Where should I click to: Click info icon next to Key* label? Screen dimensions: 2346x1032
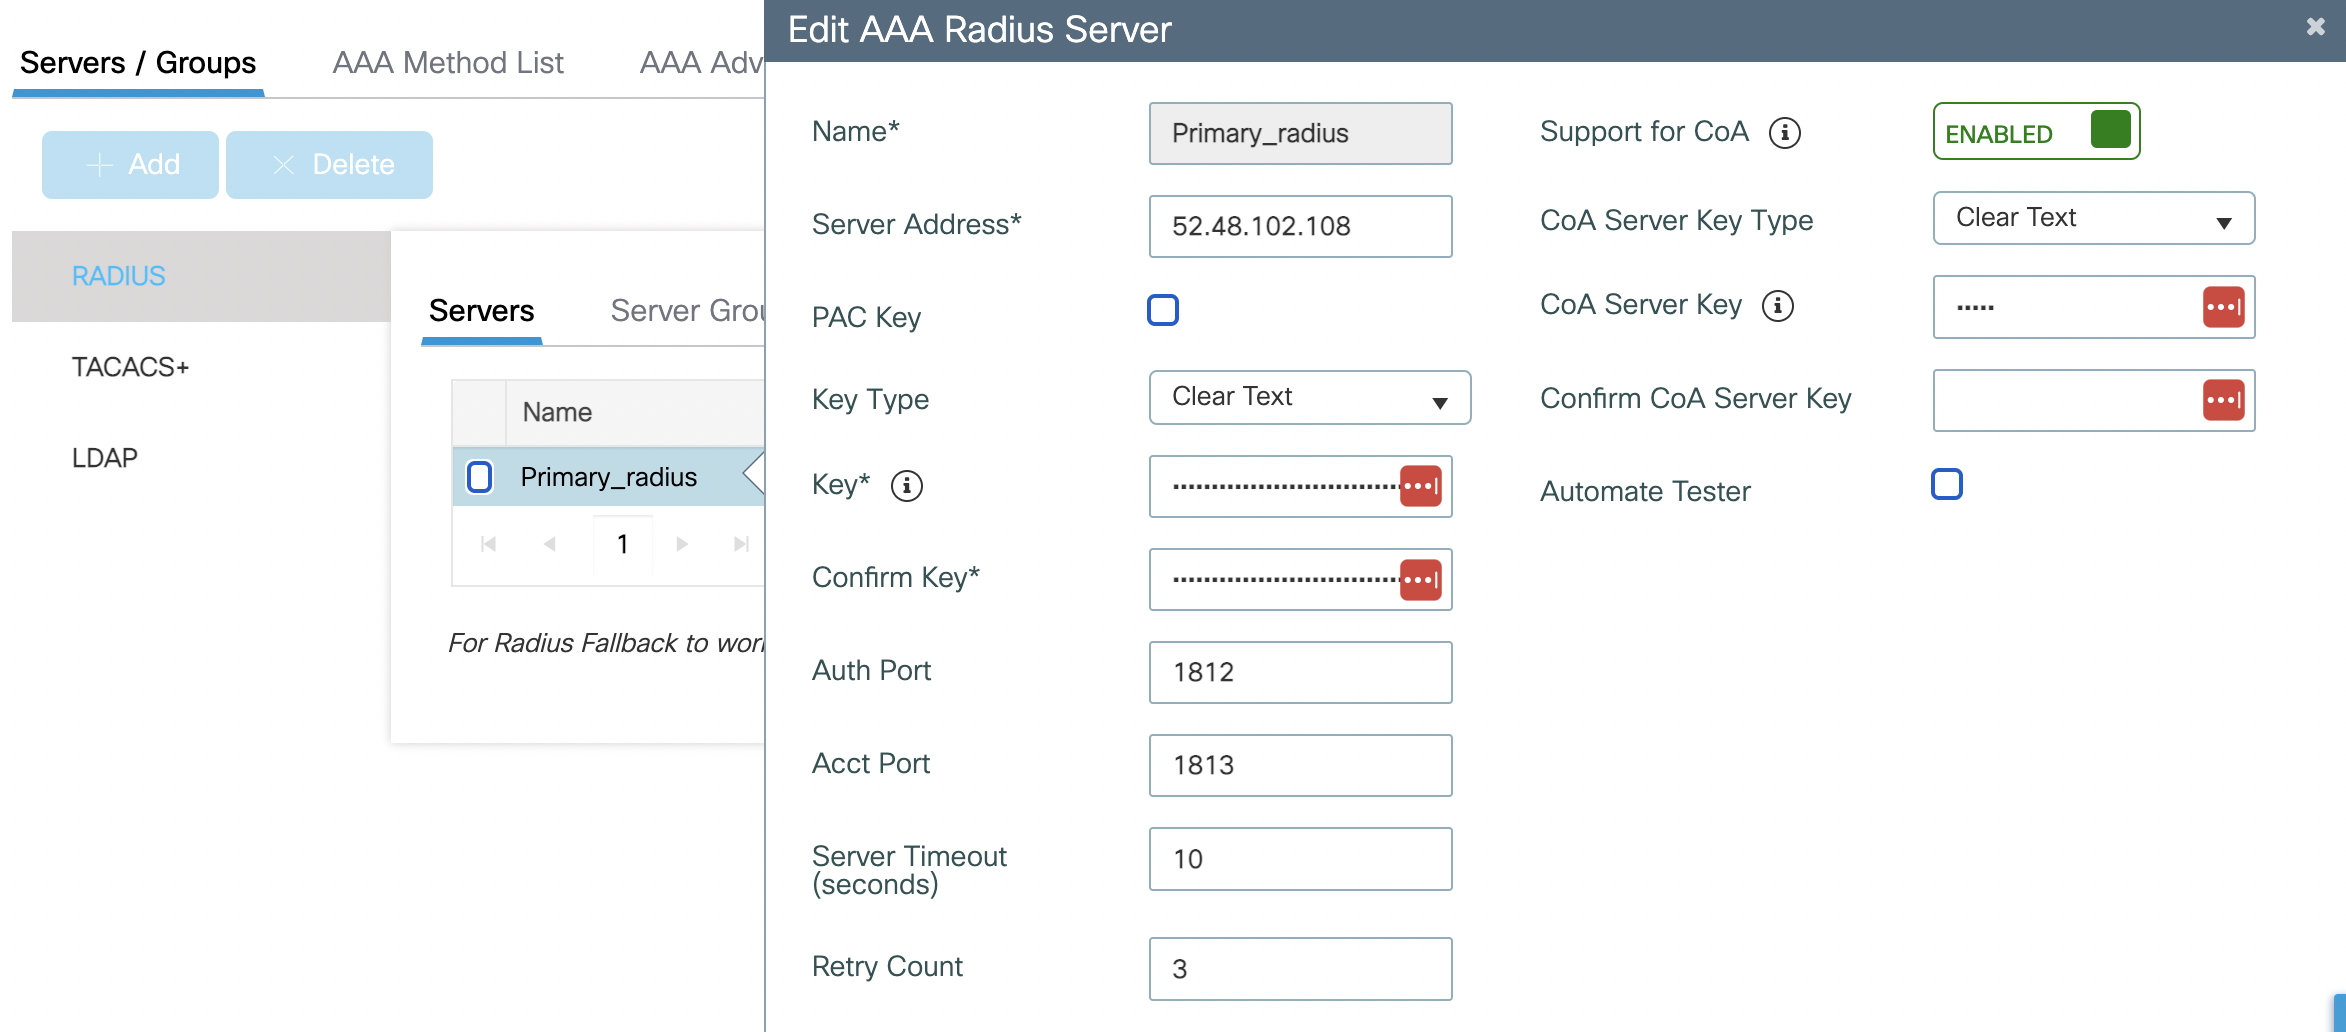click(x=906, y=486)
